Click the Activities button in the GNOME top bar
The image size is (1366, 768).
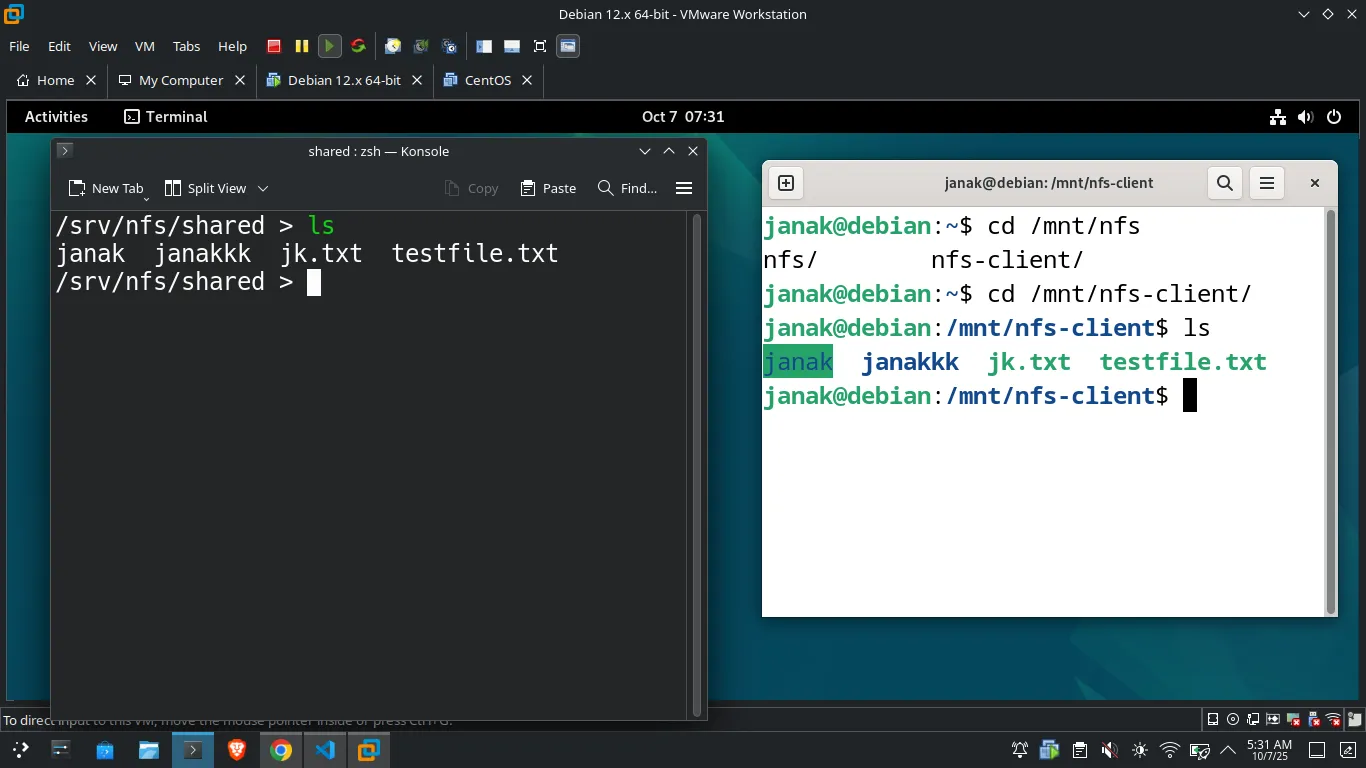coord(56,117)
